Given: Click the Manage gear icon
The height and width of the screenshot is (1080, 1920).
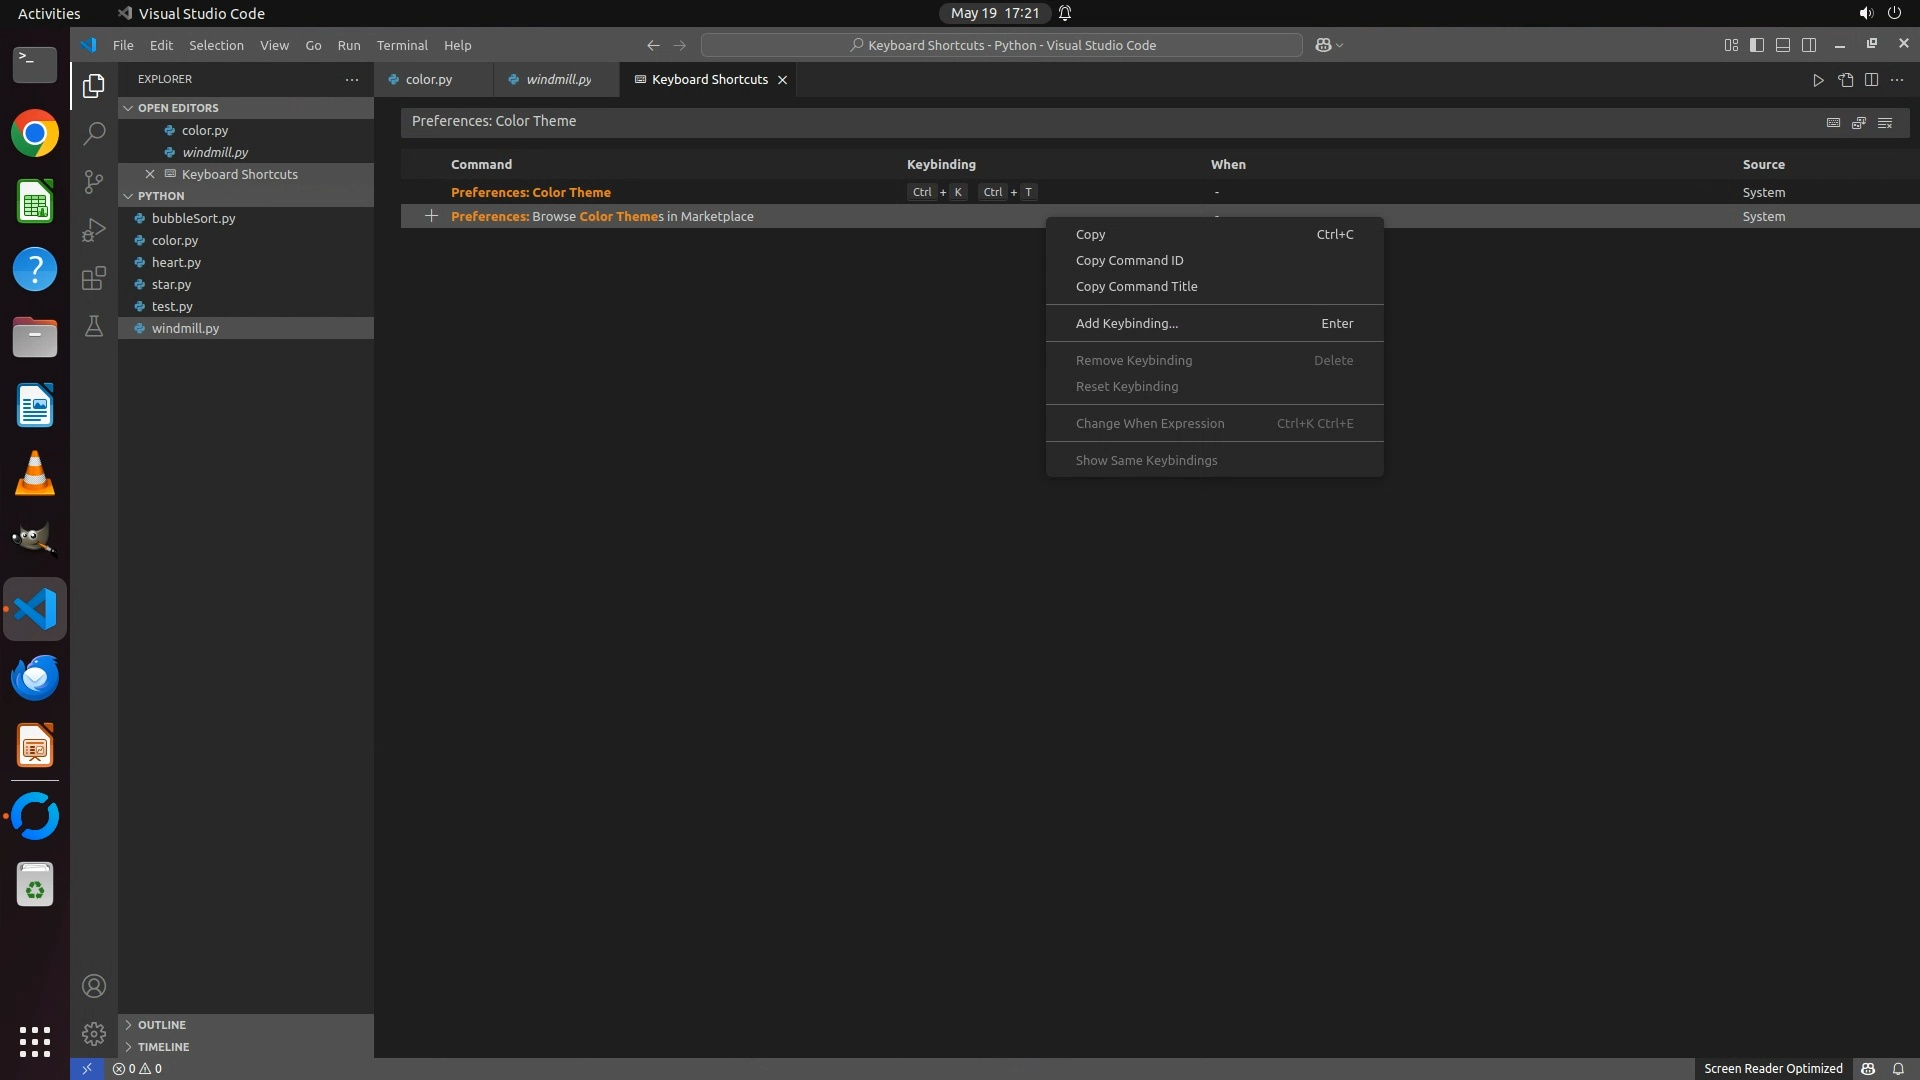Looking at the screenshot, I should [94, 1033].
